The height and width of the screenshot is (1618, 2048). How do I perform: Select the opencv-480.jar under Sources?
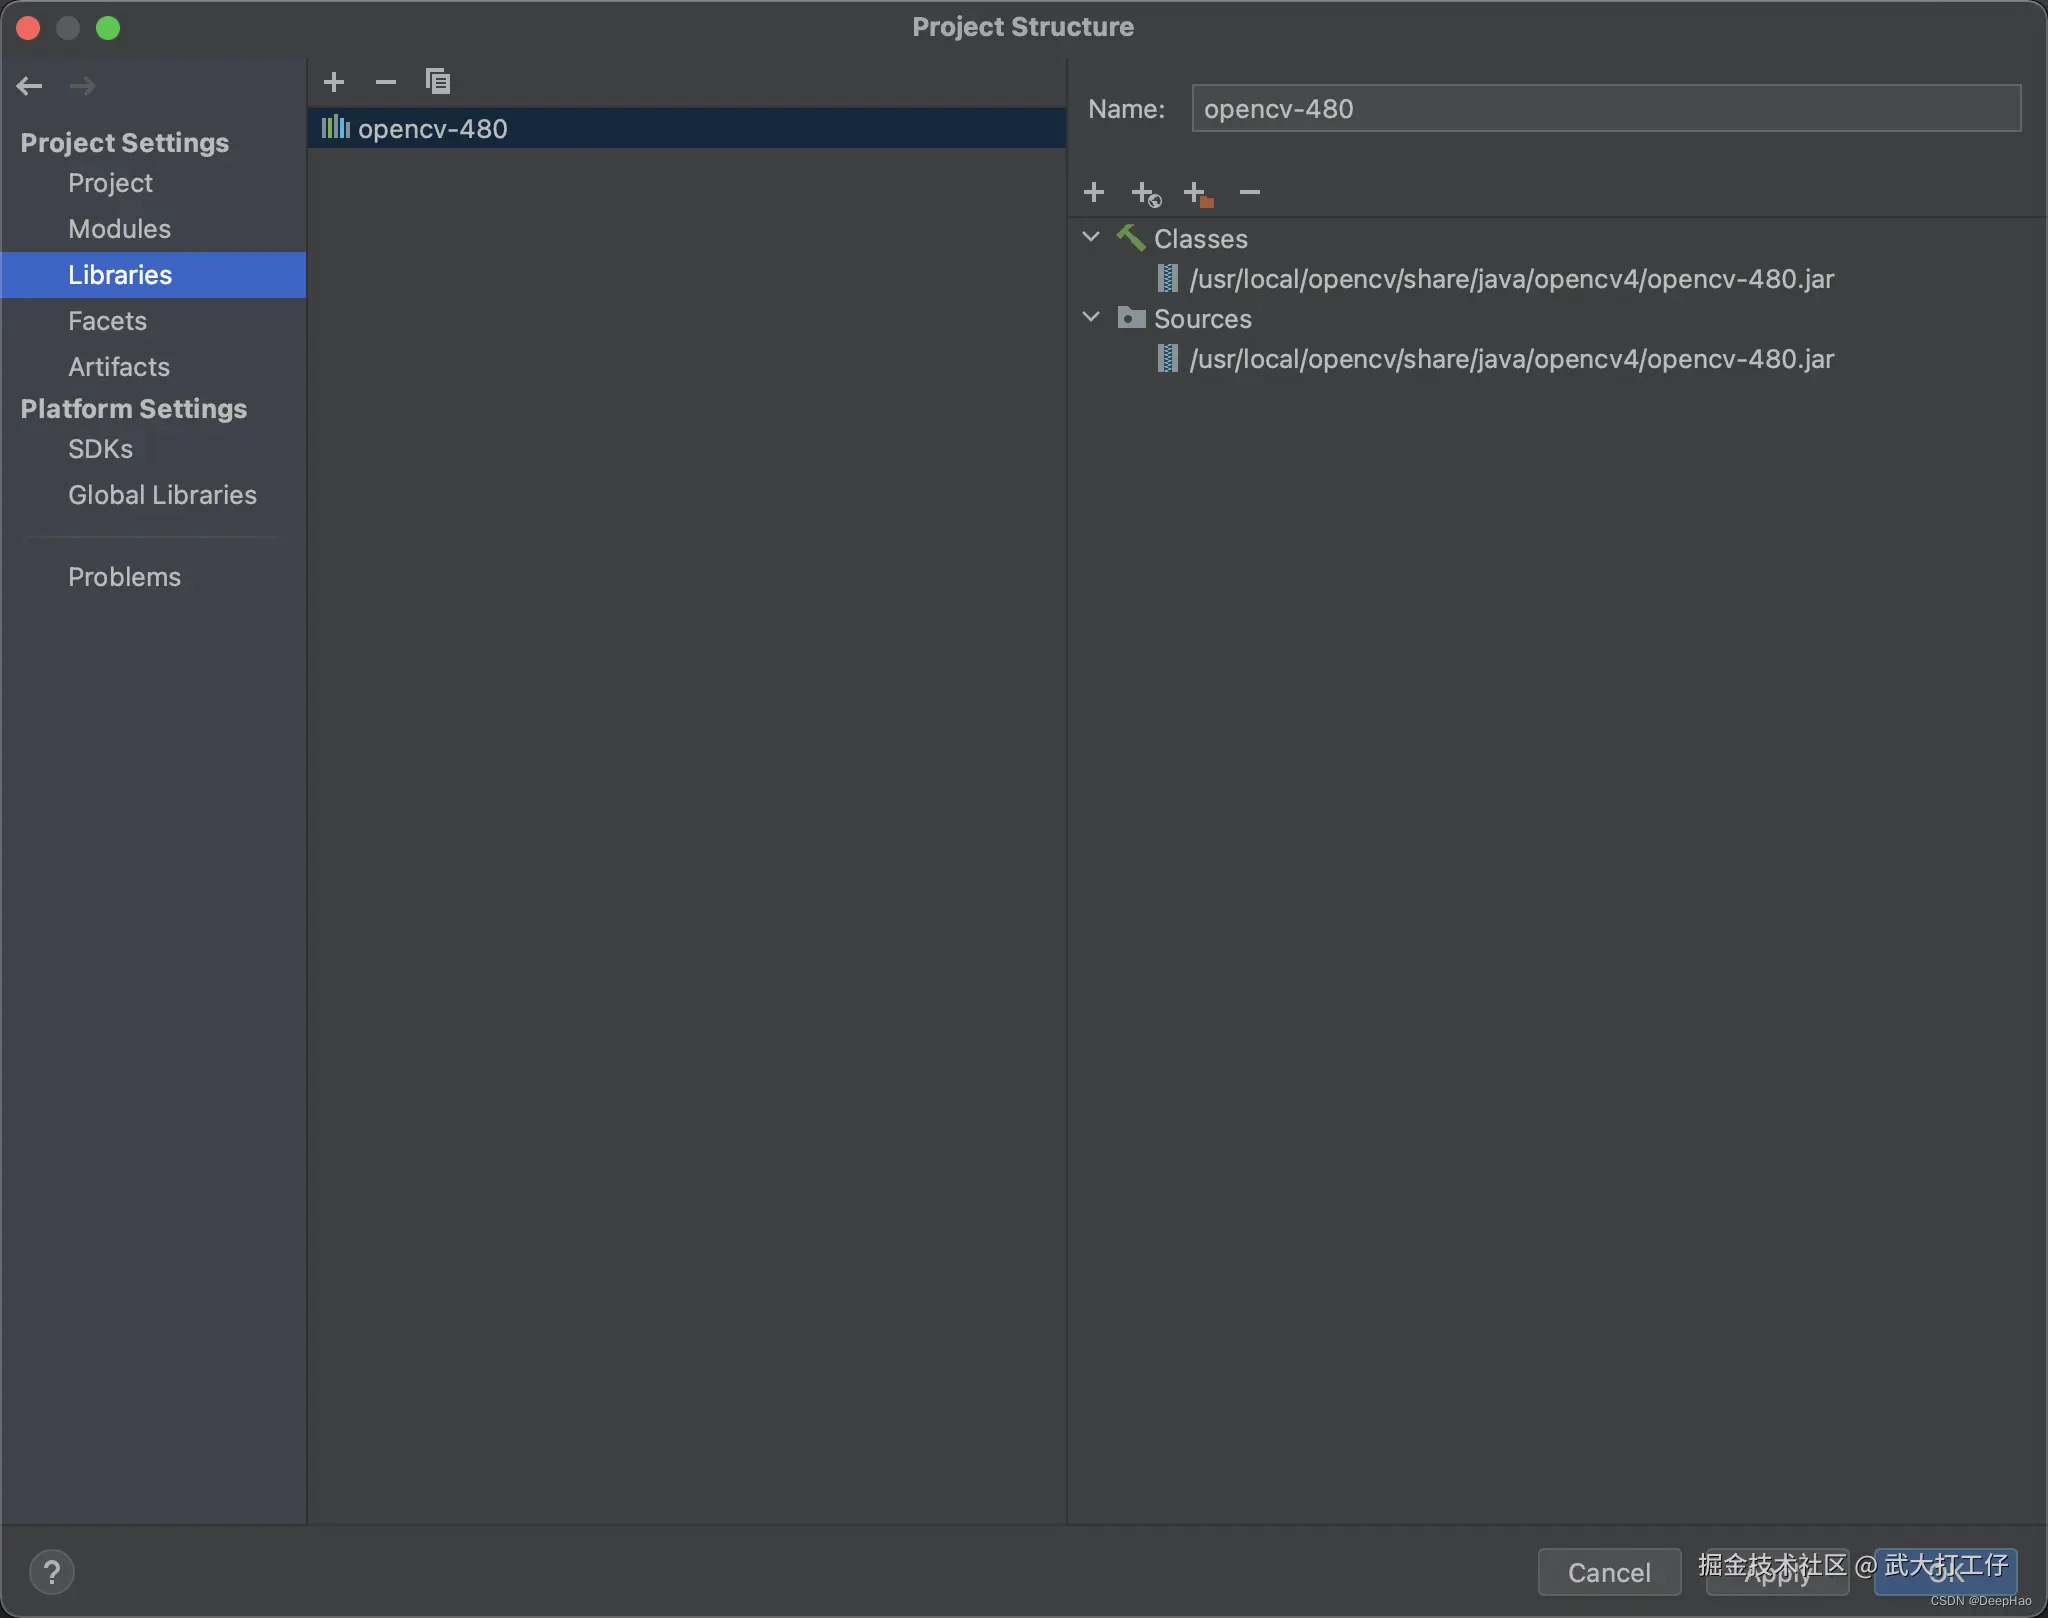pos(1510,359)
